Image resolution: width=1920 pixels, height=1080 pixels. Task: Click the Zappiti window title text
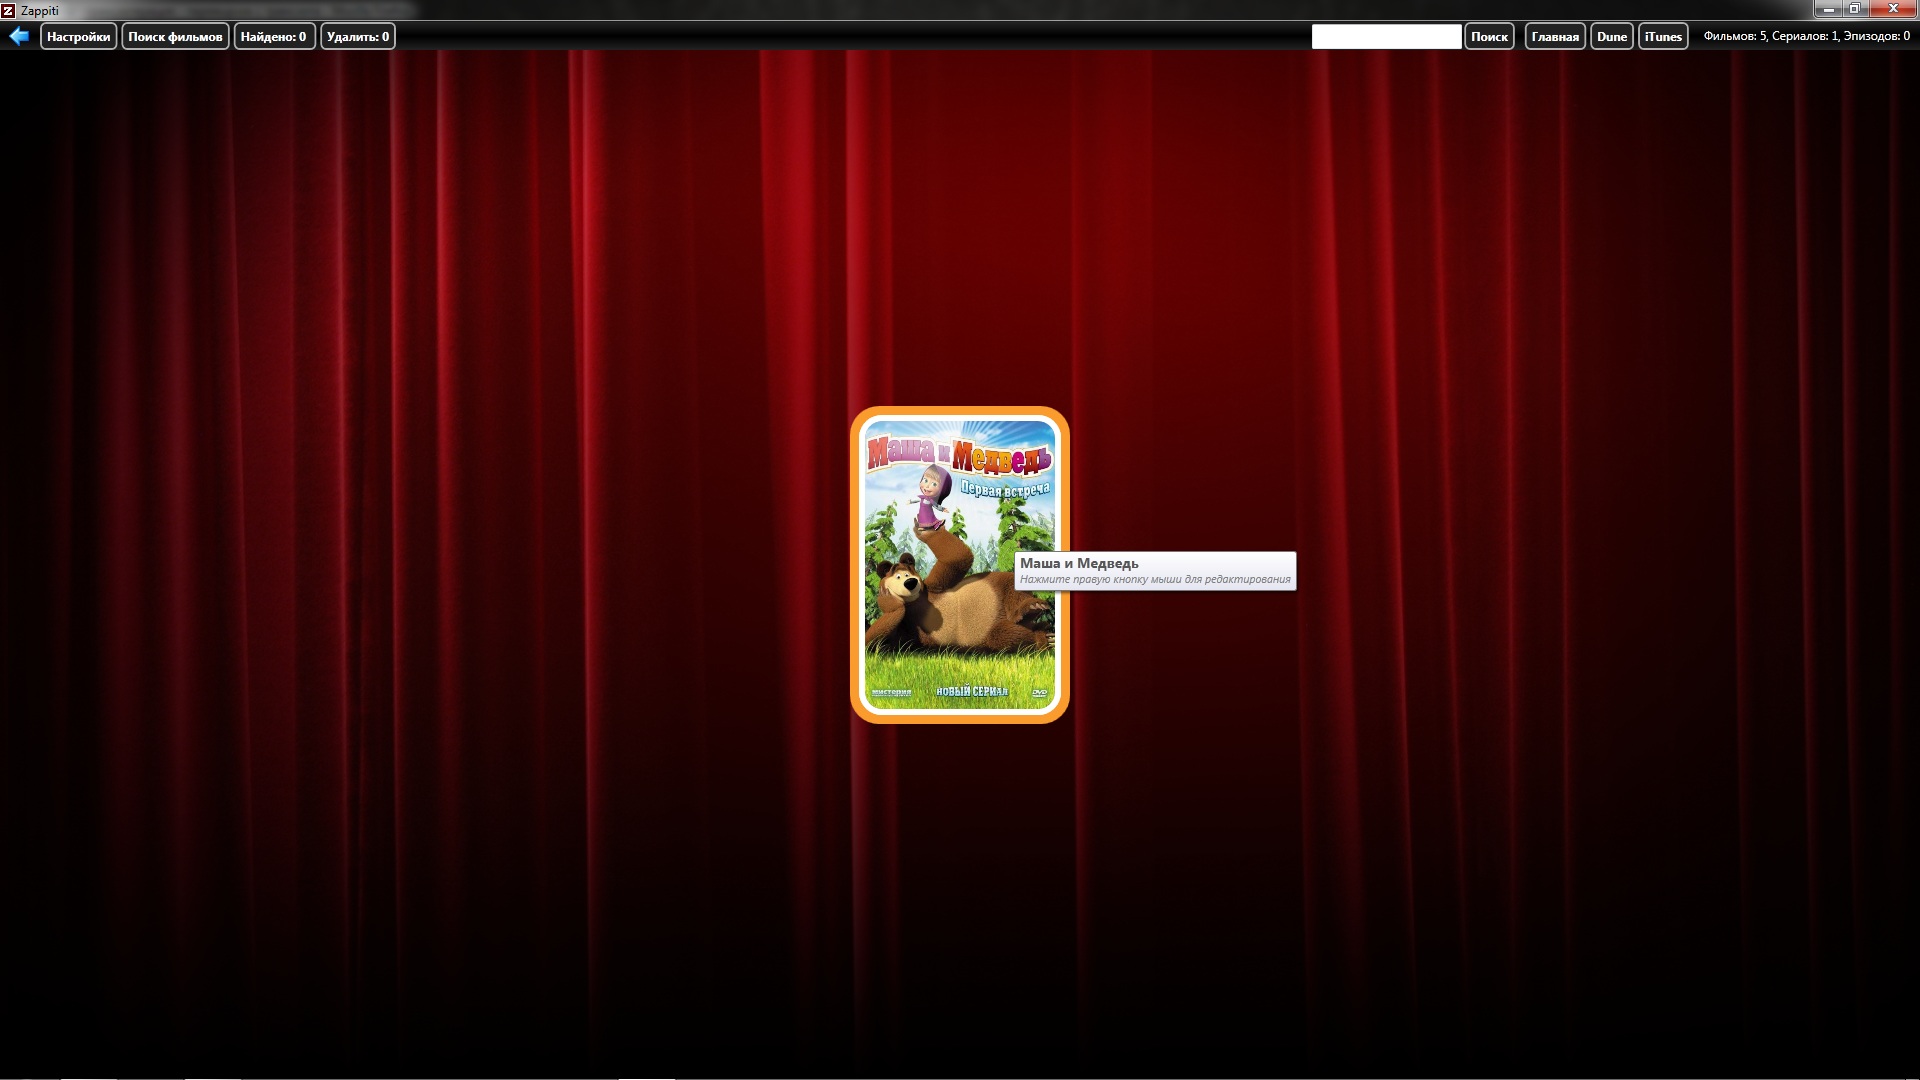pyautogui.click(x=40, y=10)
